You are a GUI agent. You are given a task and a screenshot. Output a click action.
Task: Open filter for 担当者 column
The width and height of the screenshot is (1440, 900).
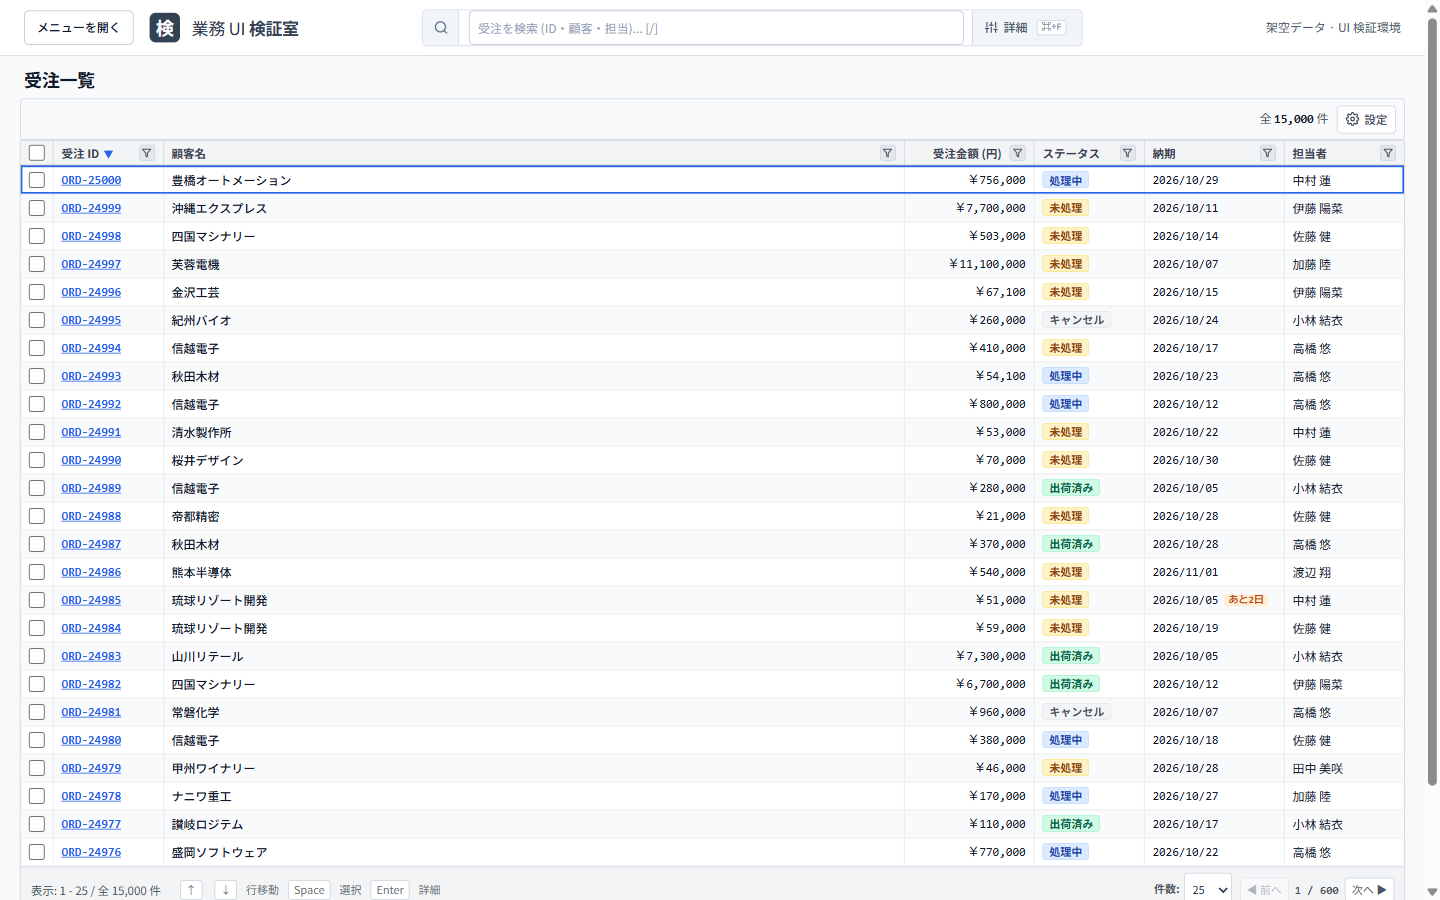[1388, 153]
